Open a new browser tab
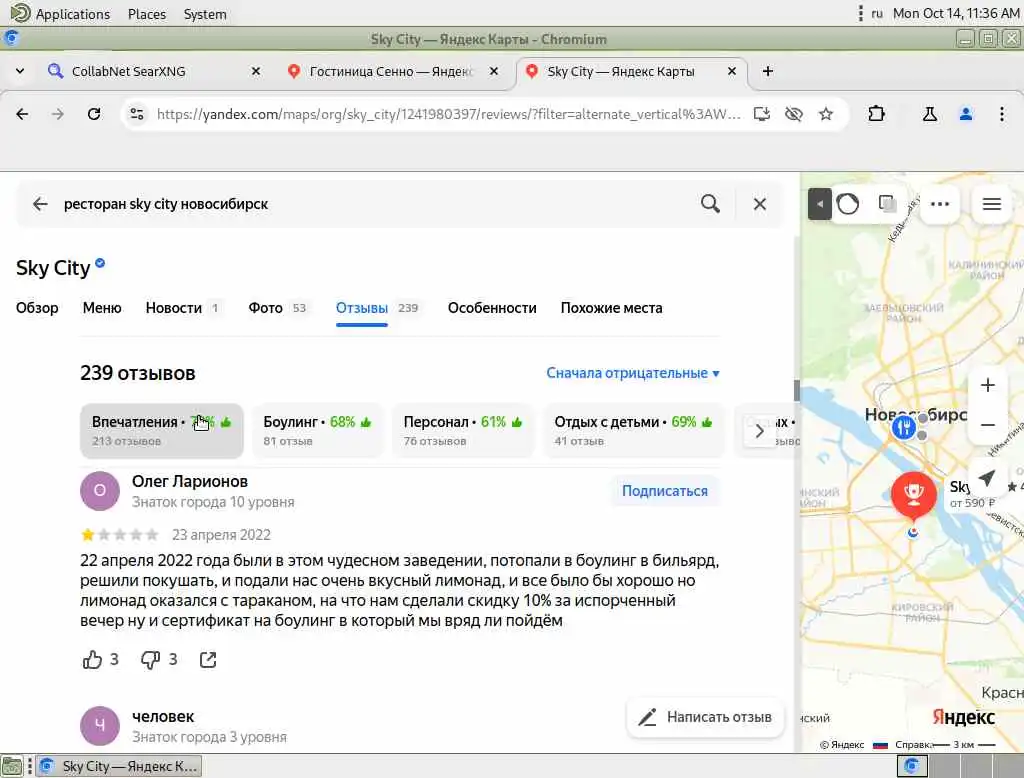The height and width of the screenshot is (778, 1024). 768,71
